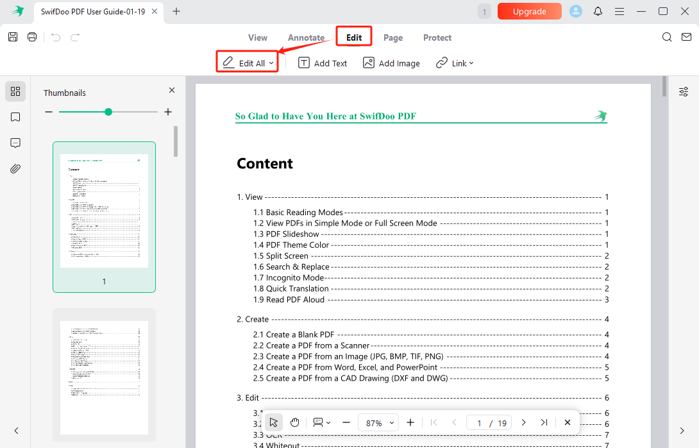Select the Hand tool
The image size is (700, 448).
tap(295, 422)
